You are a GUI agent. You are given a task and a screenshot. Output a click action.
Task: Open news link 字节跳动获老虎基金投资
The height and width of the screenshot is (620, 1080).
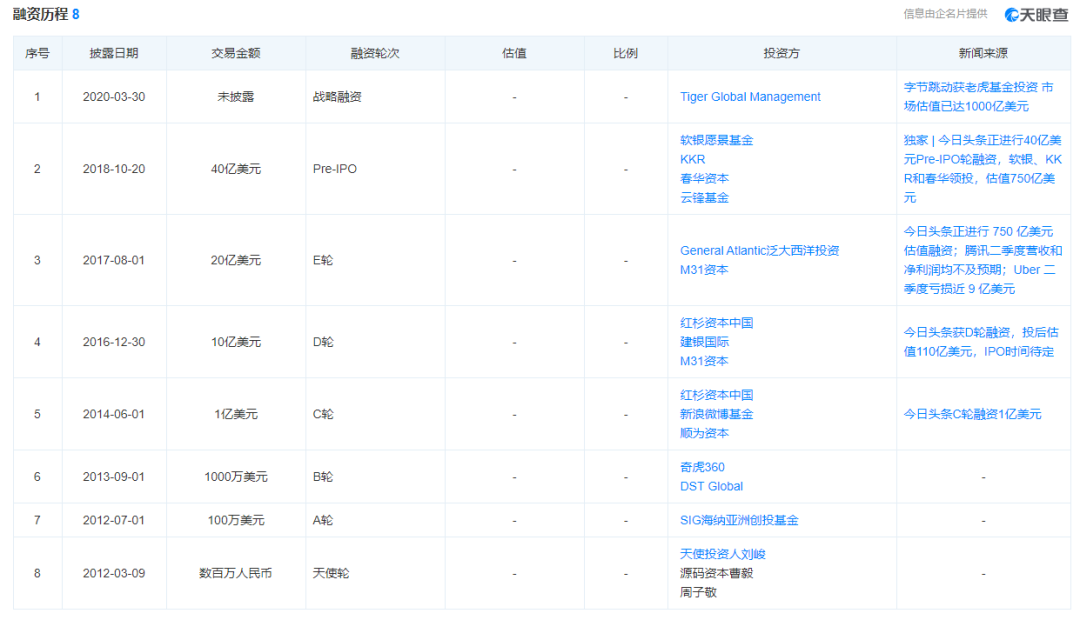pyautogui.click(x=978, y=97)
